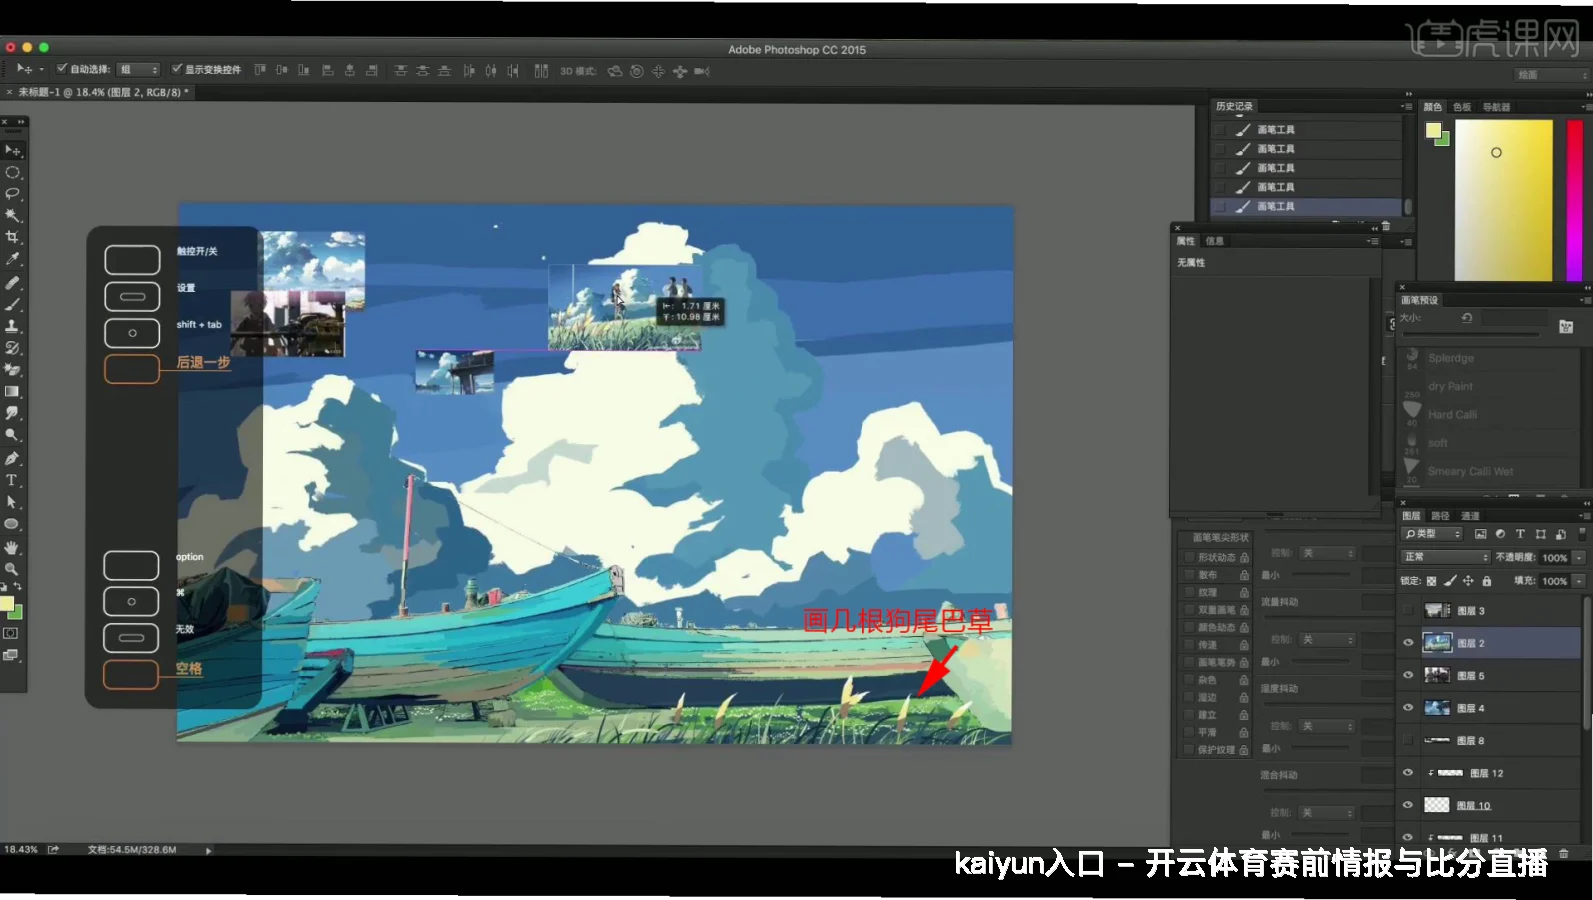Toggle the 显示变换控件 checkbox
This screenshot has height=900, width=1593.
point(177,69)
